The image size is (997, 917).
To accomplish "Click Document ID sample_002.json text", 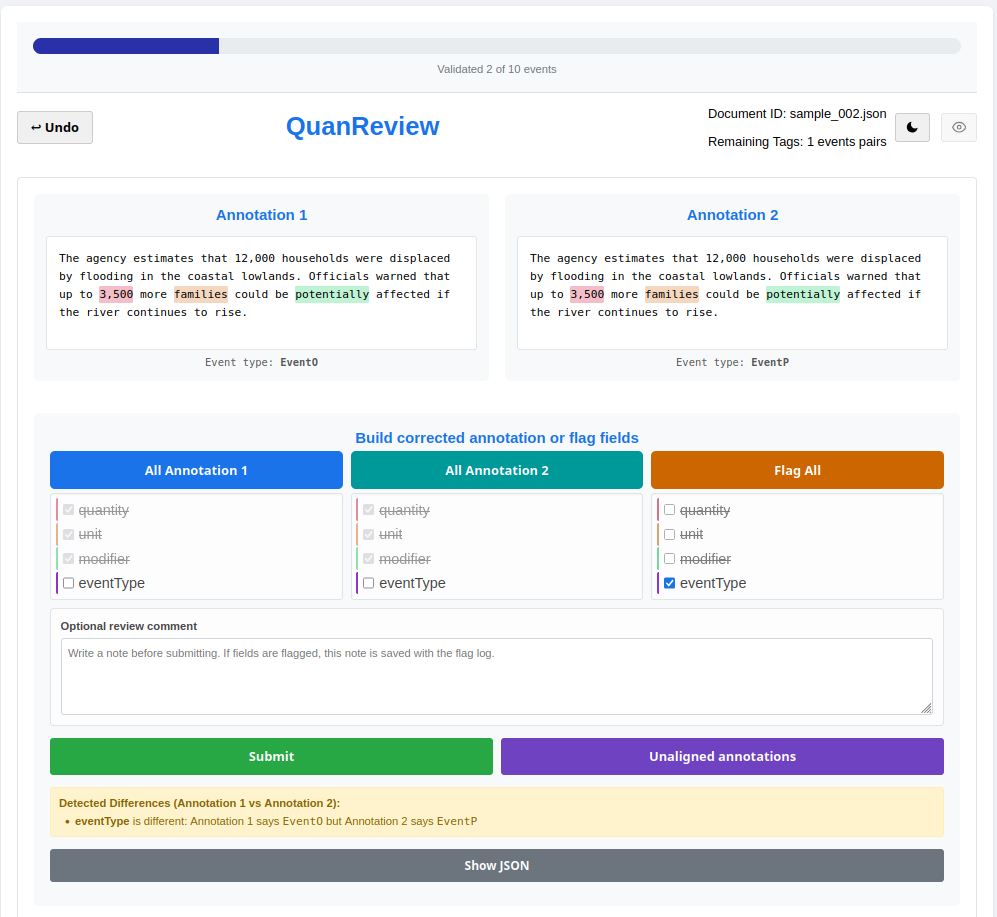I will (x=797, y=114).
